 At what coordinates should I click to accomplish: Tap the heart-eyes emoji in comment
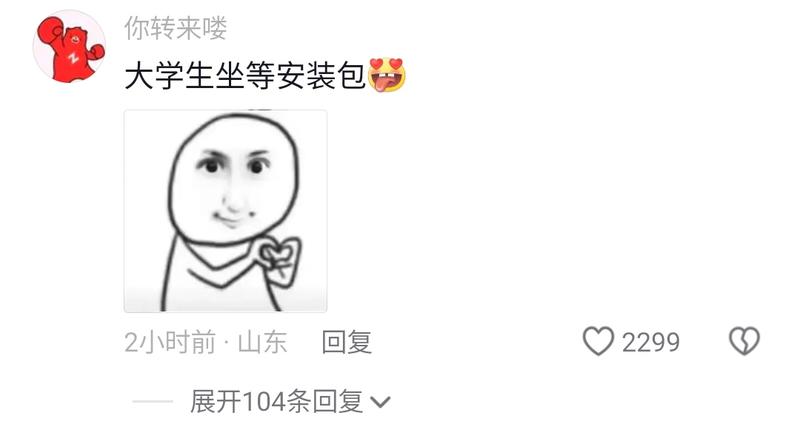pos(387,75)
